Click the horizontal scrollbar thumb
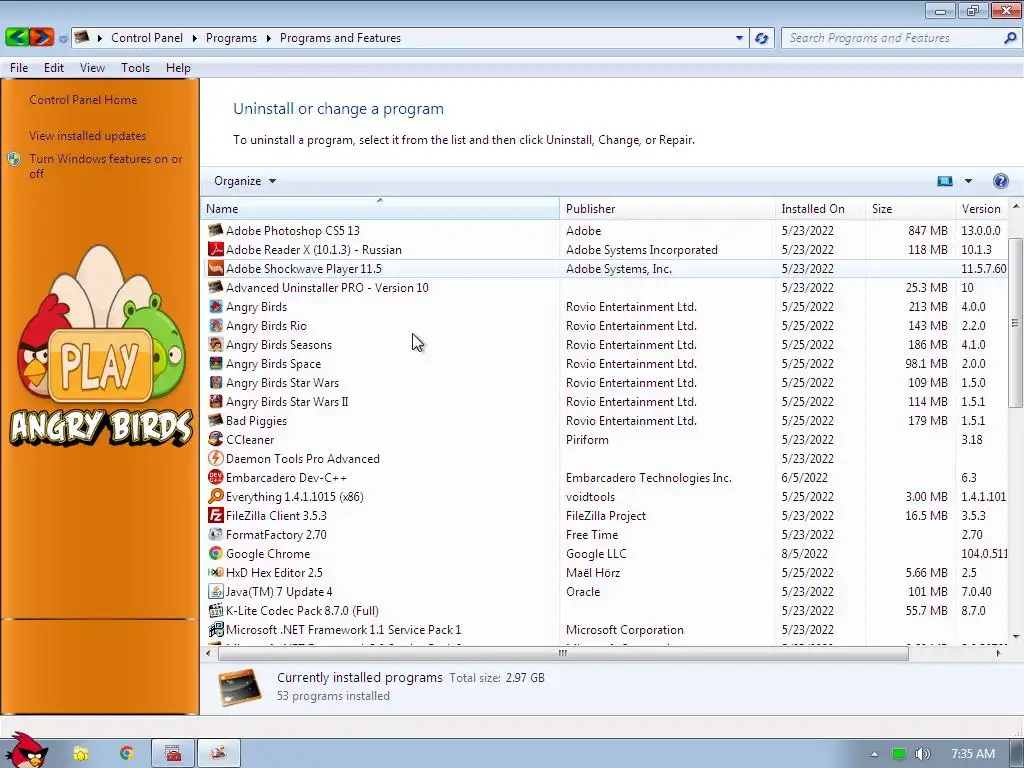Viewport: 1024px width, 768px height. coord(562,653)
